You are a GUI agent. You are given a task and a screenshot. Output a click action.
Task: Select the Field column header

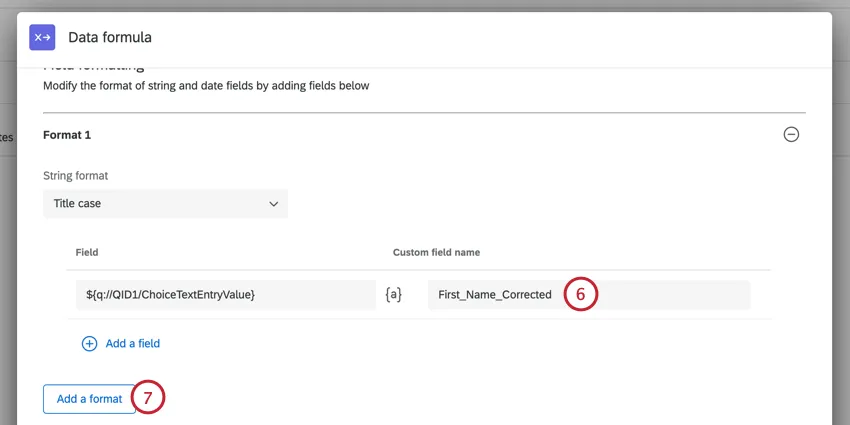coord(86,253)
